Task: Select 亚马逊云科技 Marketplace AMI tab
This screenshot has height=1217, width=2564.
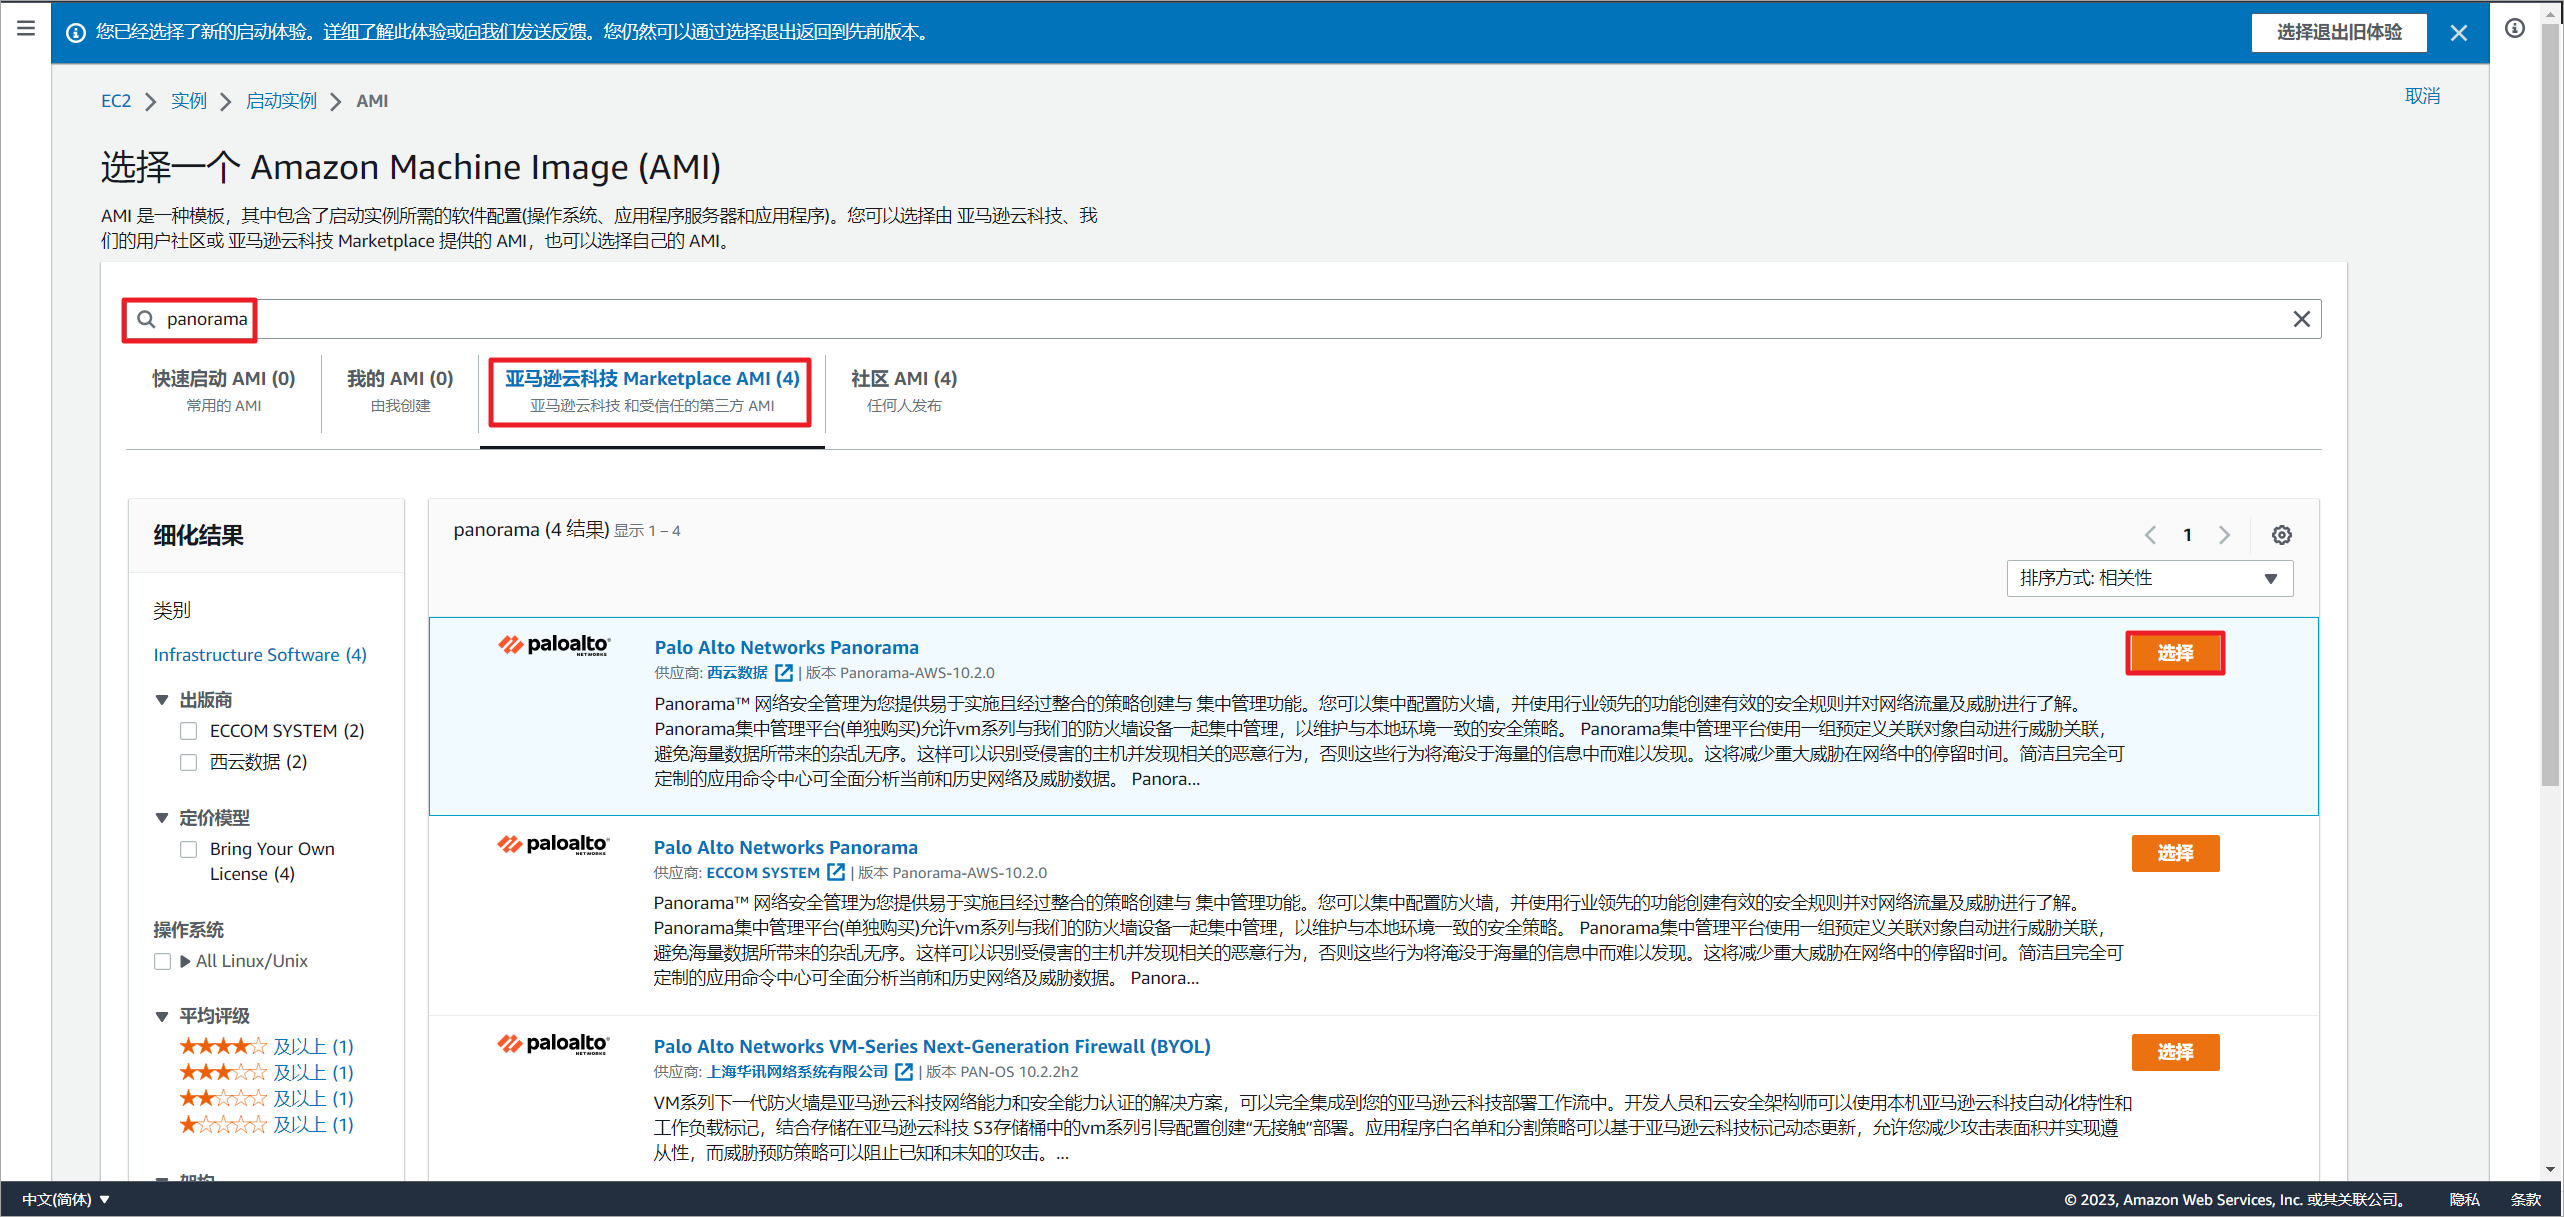Action: (652, 390)
